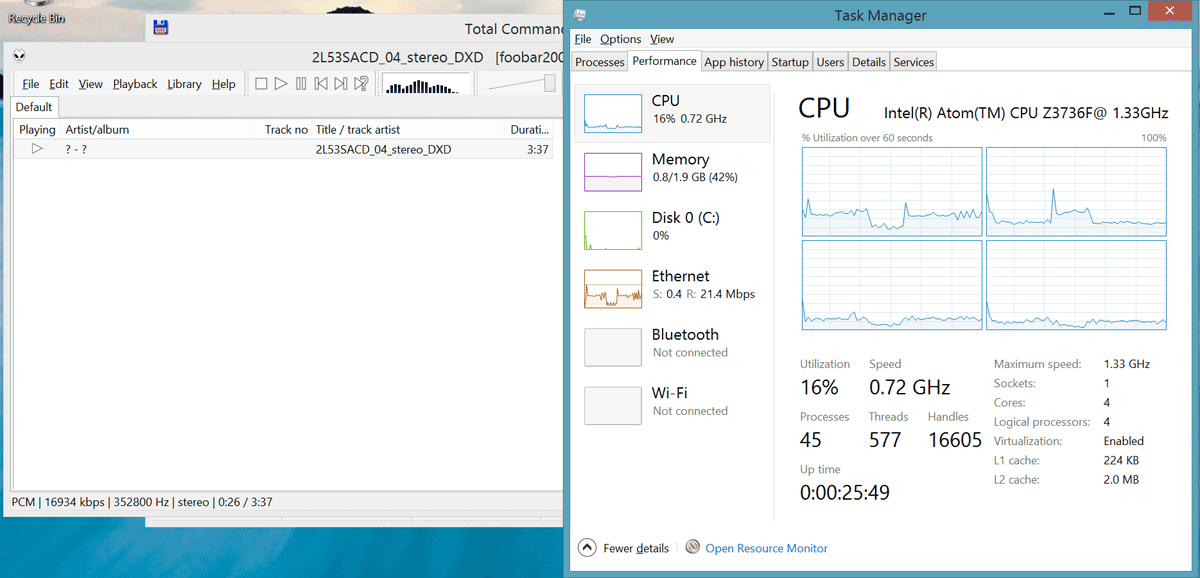Collapse view with Fewer details button
Image resolution: width=1200 pixels, height=578 pixels.
pos(624,548)
